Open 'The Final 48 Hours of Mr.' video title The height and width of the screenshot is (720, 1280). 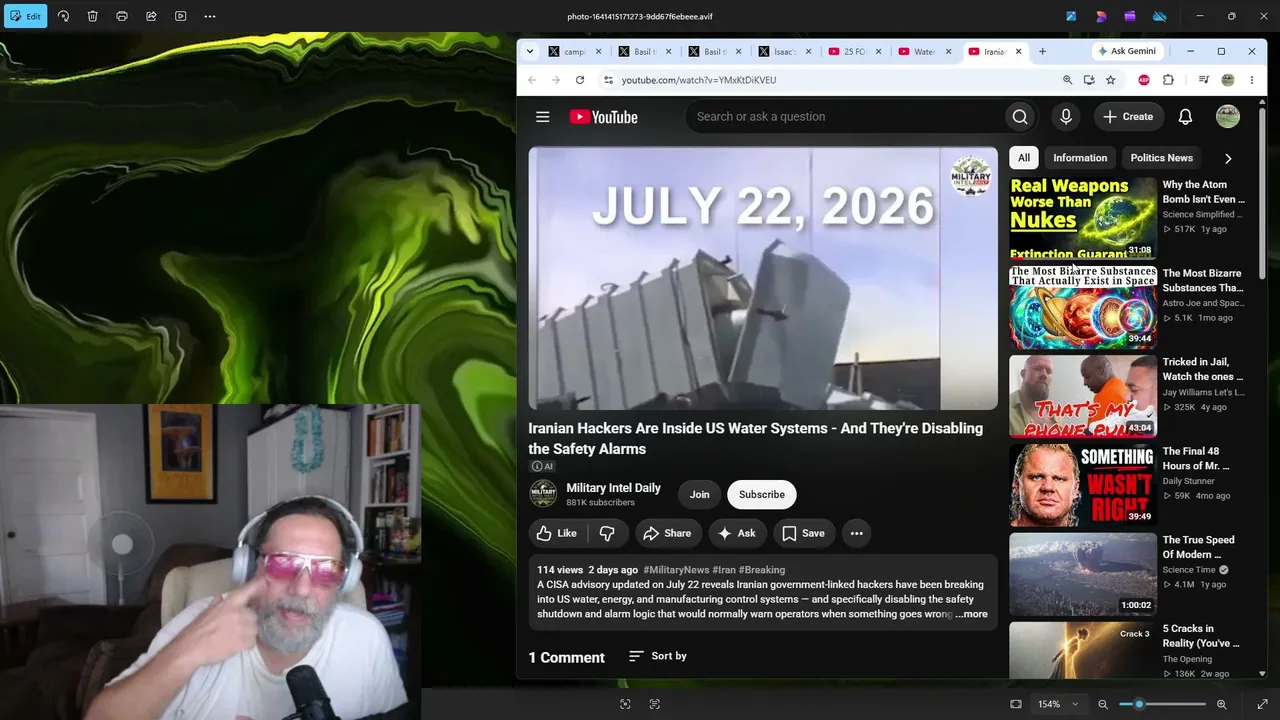[1196, 458]
